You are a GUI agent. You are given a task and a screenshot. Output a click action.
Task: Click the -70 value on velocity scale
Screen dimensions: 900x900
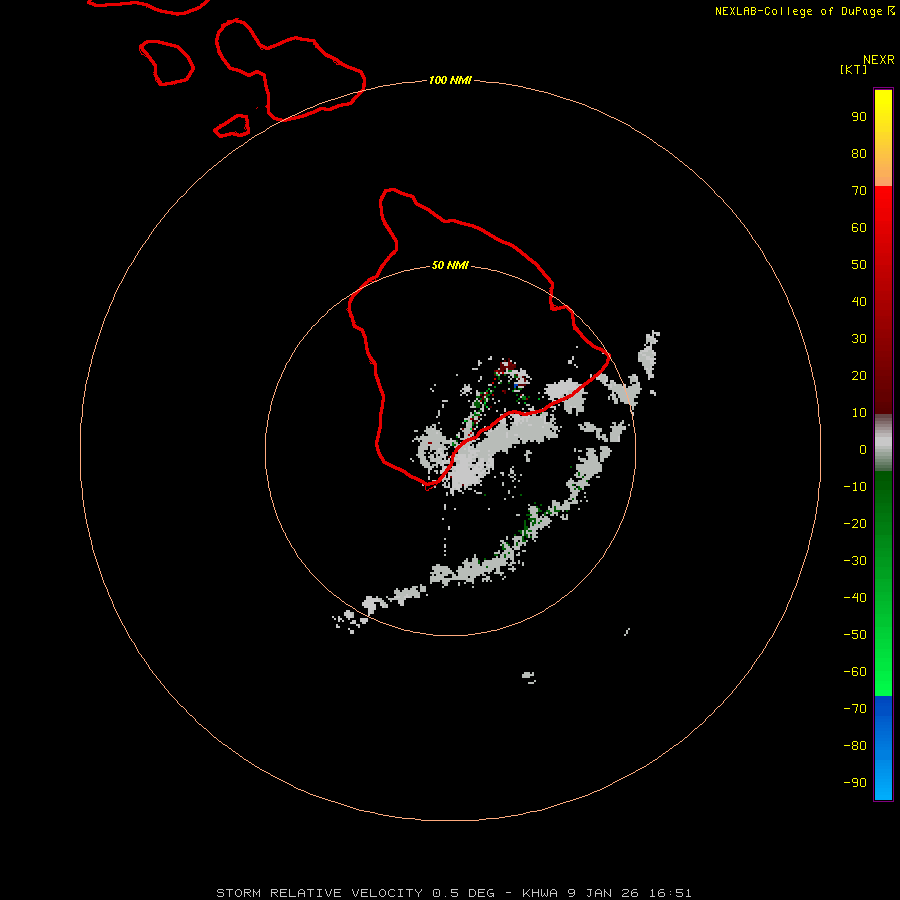tap(855, 709)
